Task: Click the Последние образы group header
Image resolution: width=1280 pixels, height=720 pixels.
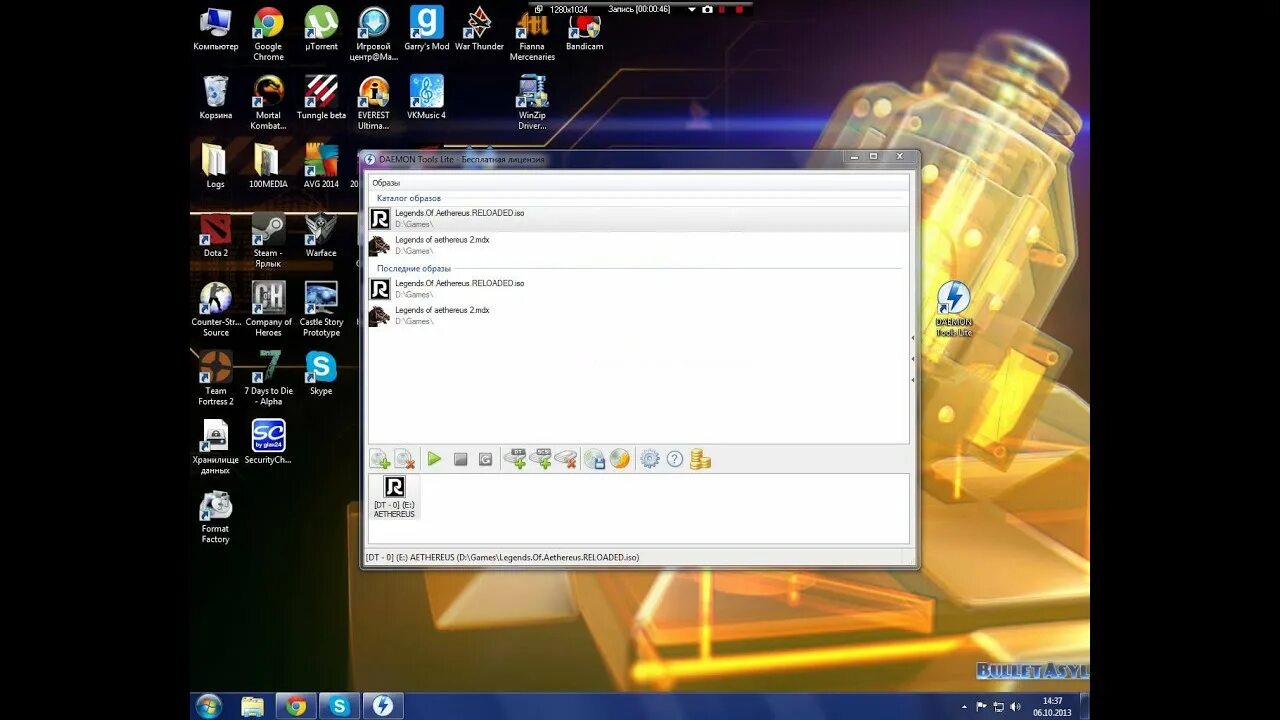Action: (x=413, y=268)
